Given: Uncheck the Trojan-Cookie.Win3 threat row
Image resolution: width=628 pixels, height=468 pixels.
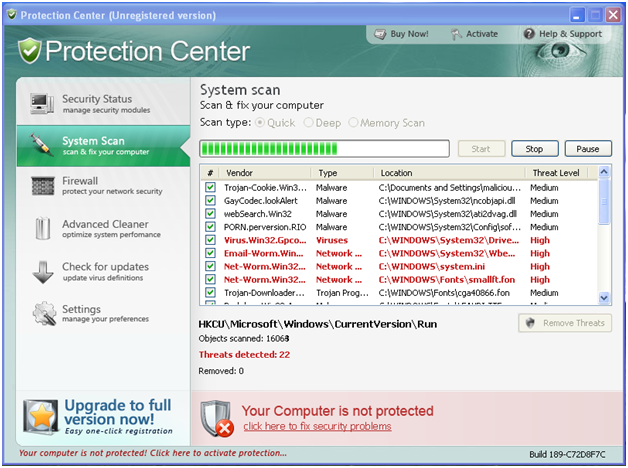Looking at the screenshot, I should pos(210,187).
